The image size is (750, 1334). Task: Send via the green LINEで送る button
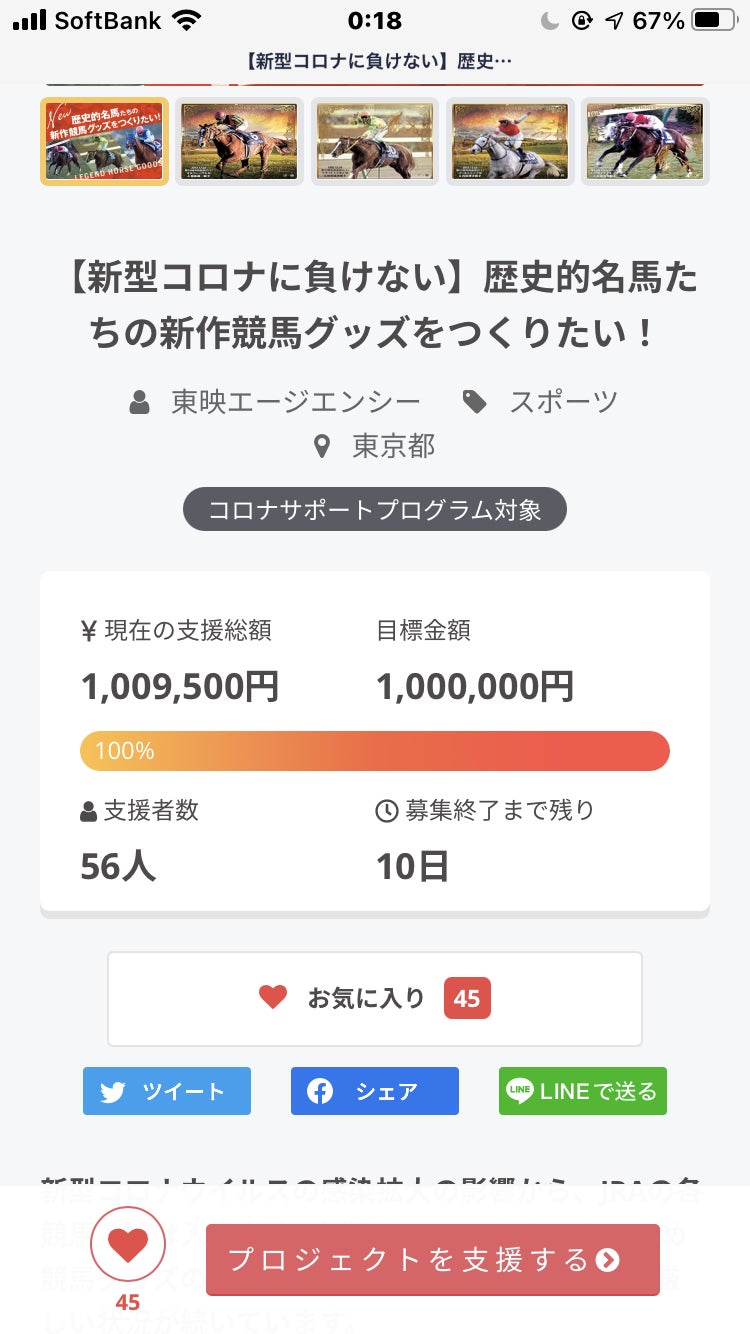click(x=583, y=1091)
